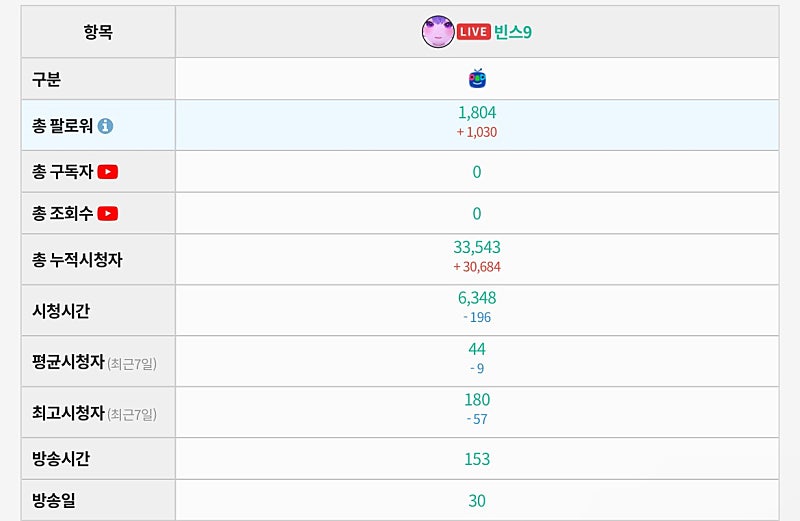Click the 총 누적시청자 row label

pyautogui.click(x=77, y=260)
